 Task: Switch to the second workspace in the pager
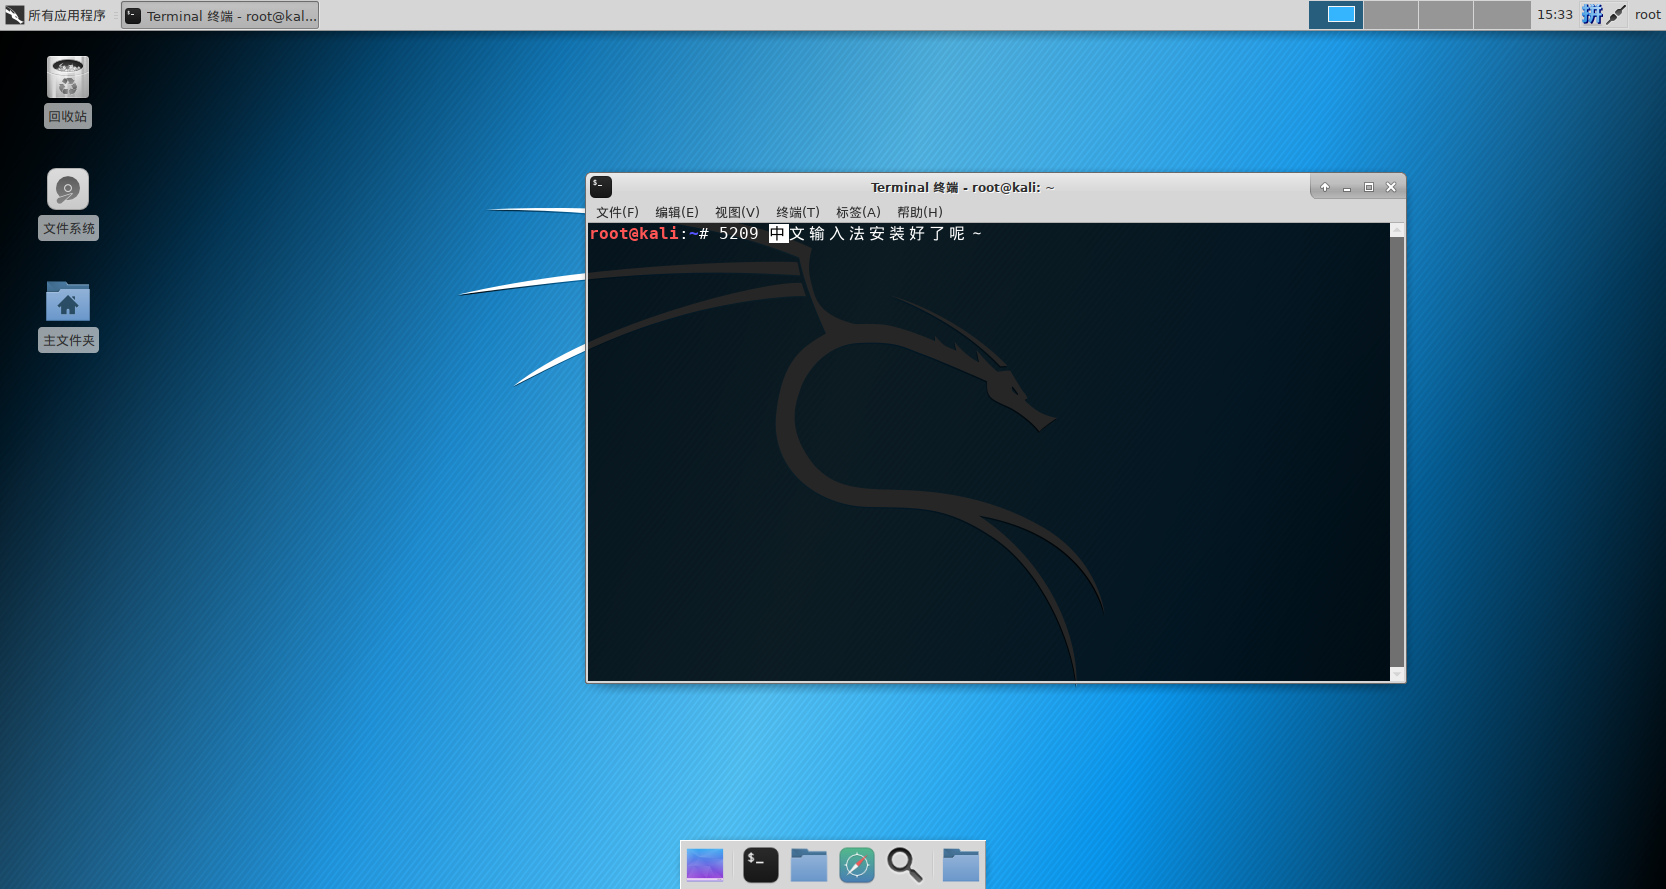[x=1391, y=14]
